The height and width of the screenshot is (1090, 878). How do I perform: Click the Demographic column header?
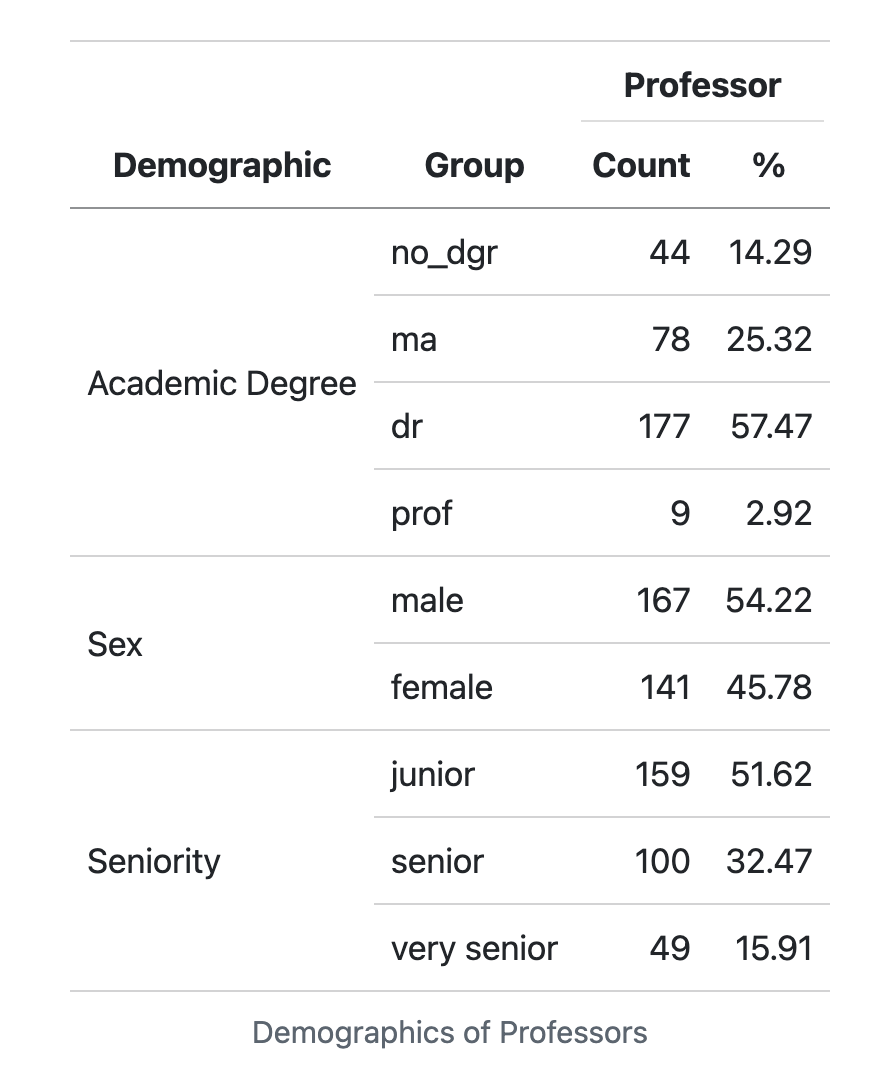222,165
